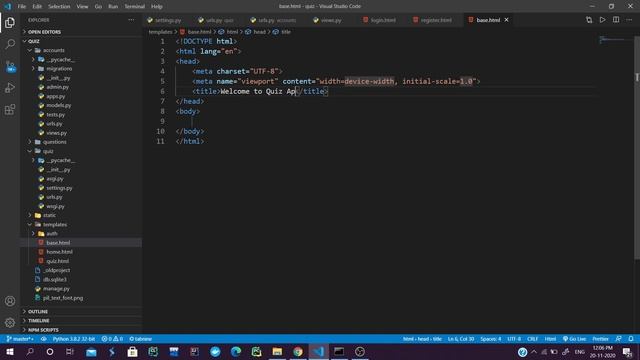The height and width of the screenshot is (360, 640).
Task: Open the Run and Debug view
Action: pyautogui.click(x=10, y=88)
